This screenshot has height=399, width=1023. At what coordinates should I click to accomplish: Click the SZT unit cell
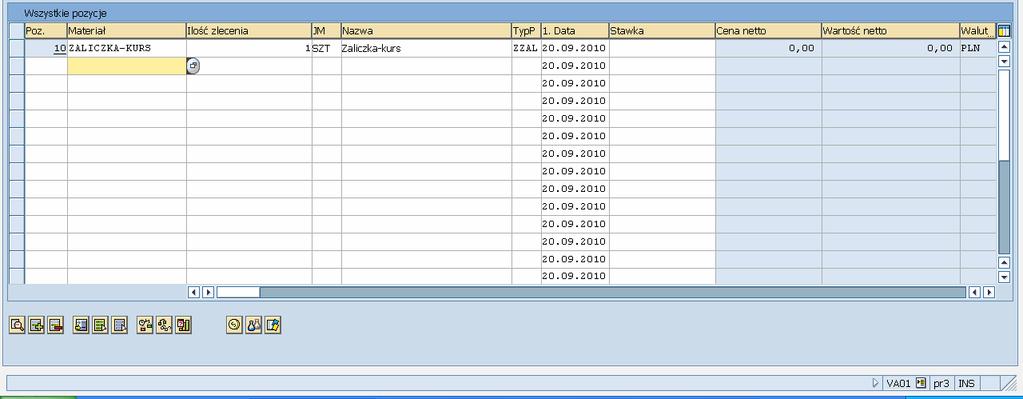pyautogui.click(x=326, y=48)
